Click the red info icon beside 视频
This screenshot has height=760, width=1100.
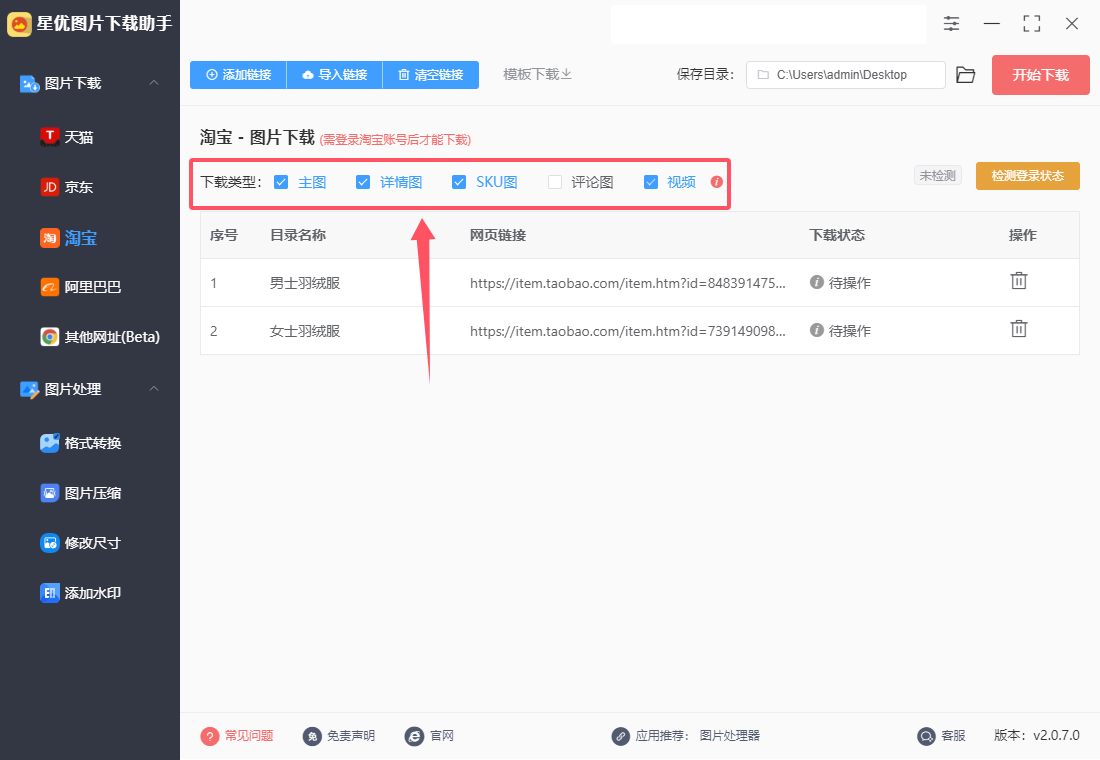coord(716,182)
